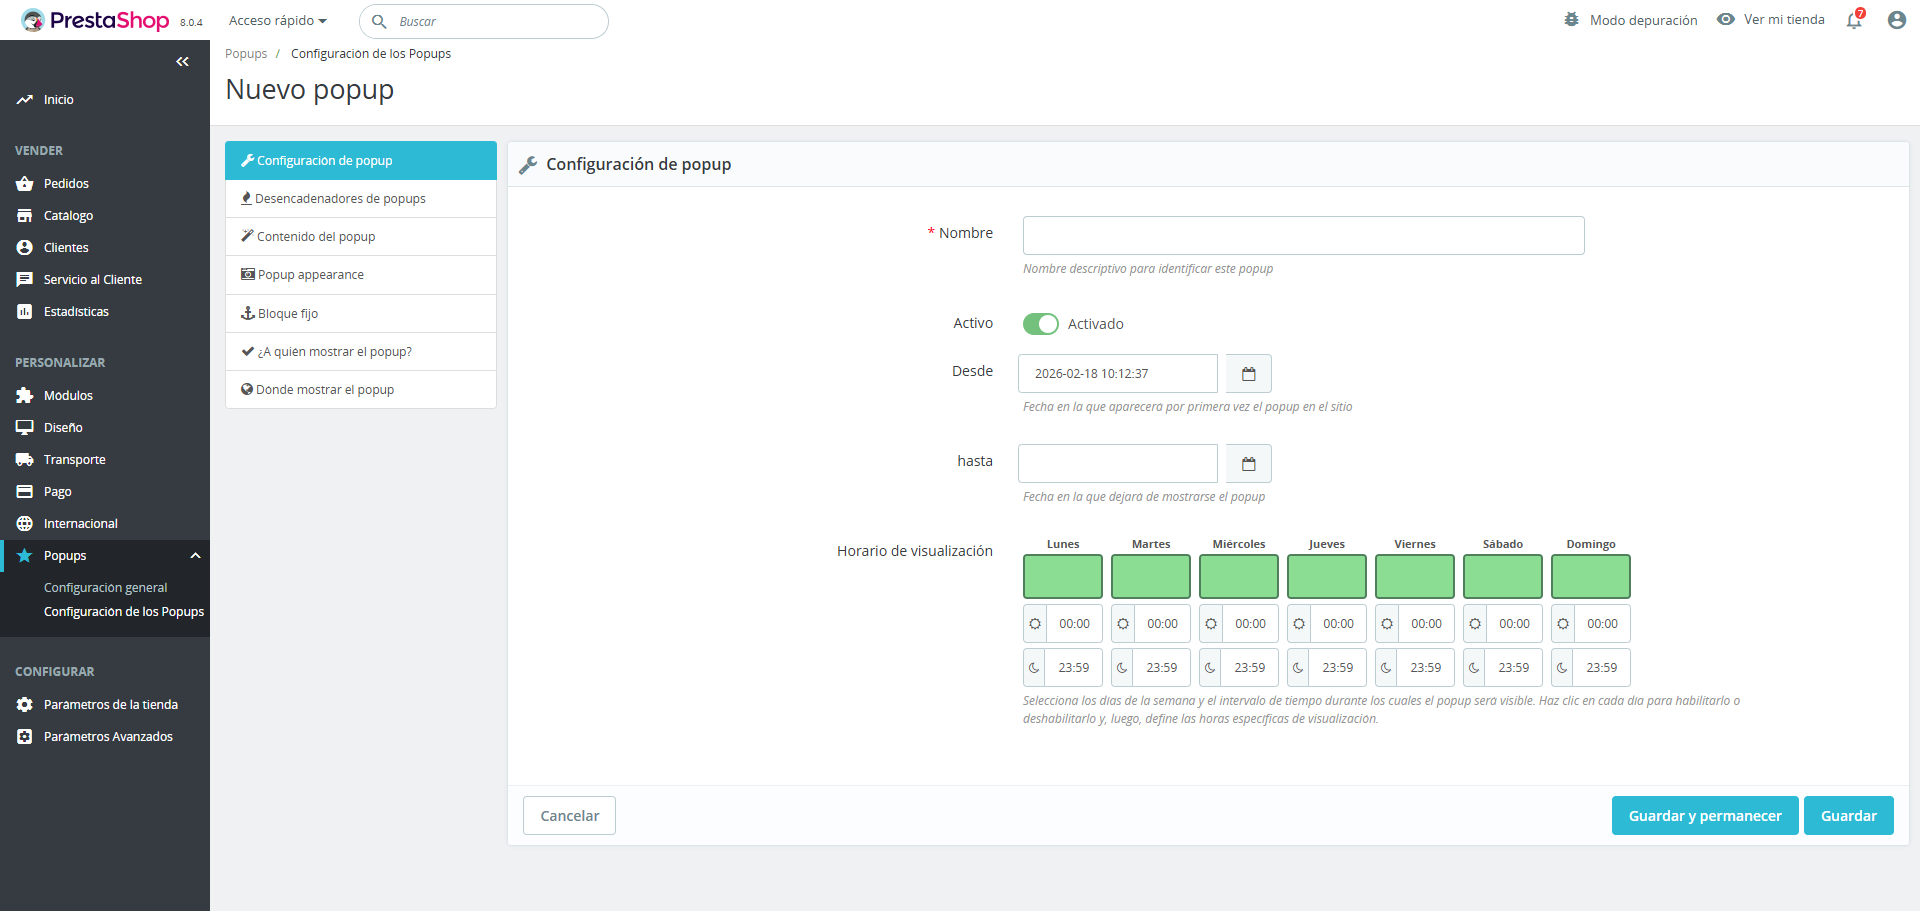Switch to Desencadenadores de popups tab
Image resolution: width=1920 pixels, height=911 pixels.
point(361,199)
